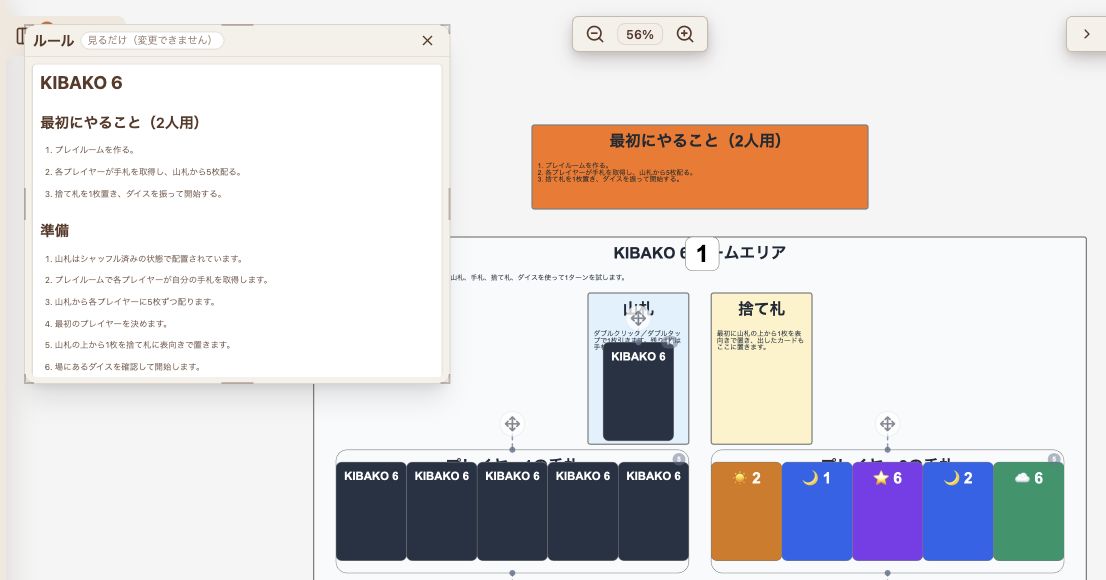Click the info badge on player 1's hand
Image resolution: width=1106 pixels, height=580 pixels.
[679, 459]
